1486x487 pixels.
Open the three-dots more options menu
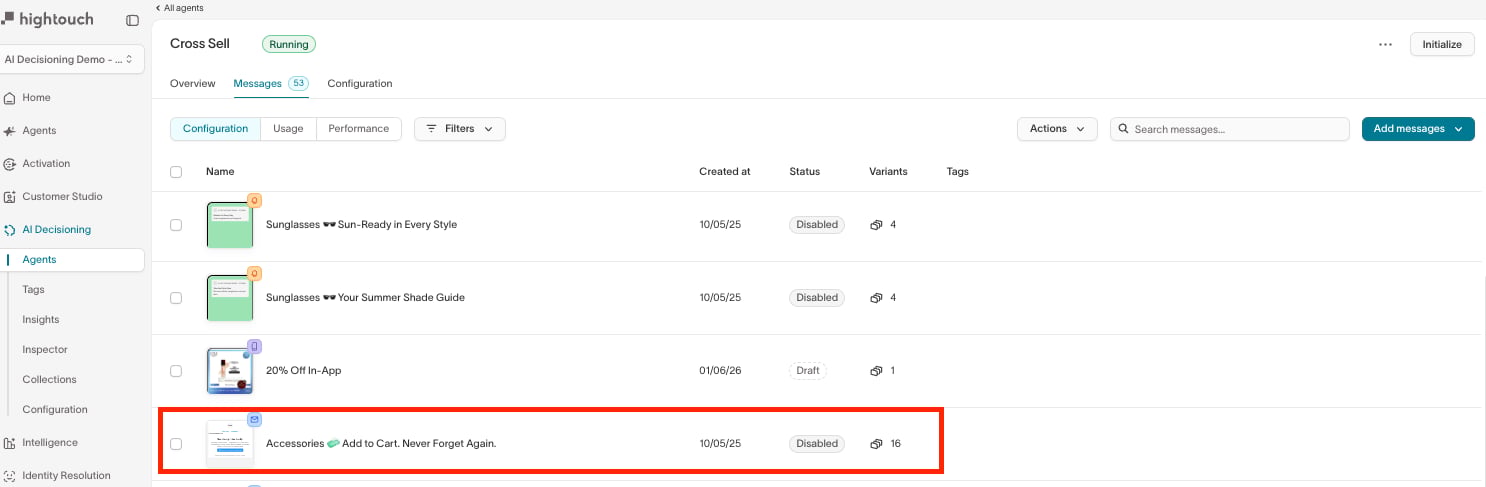point(1385,45)
